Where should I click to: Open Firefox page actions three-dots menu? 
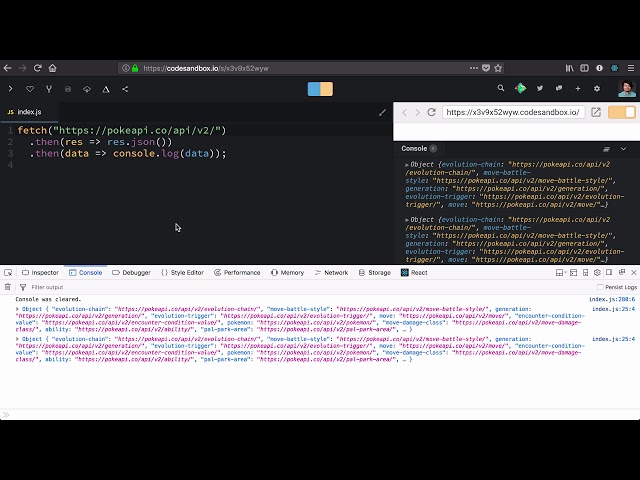click(473, 68)
